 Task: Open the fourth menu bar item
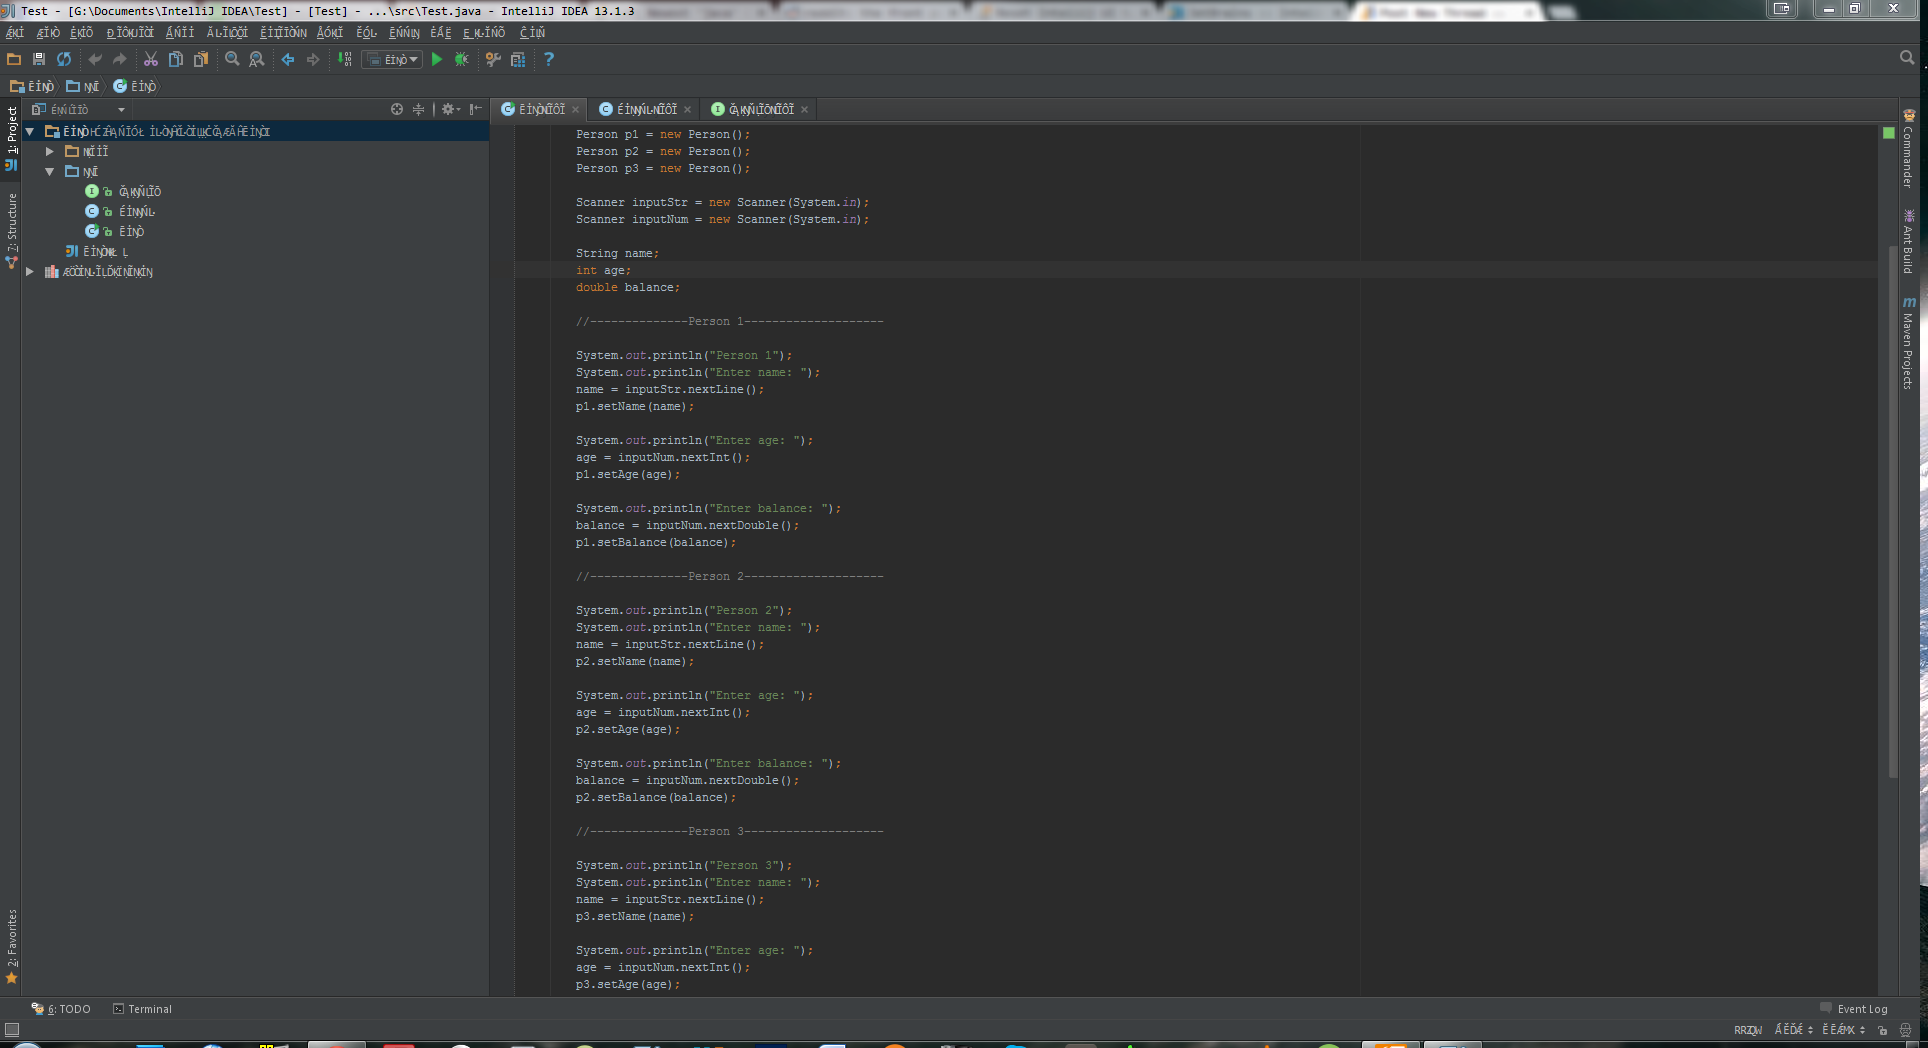[x=130, y=33]
